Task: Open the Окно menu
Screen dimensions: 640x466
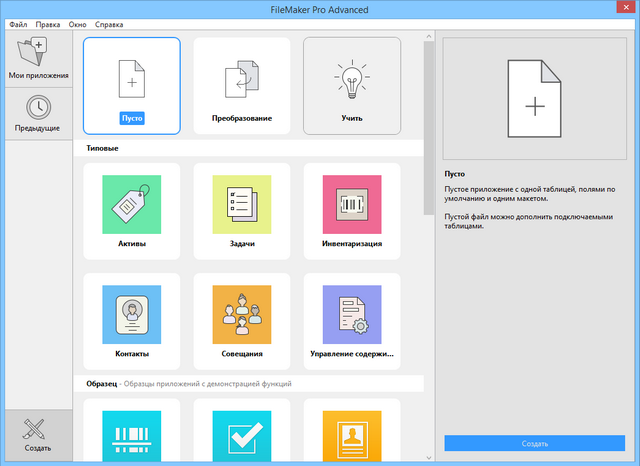Action: tap(79, 23)
